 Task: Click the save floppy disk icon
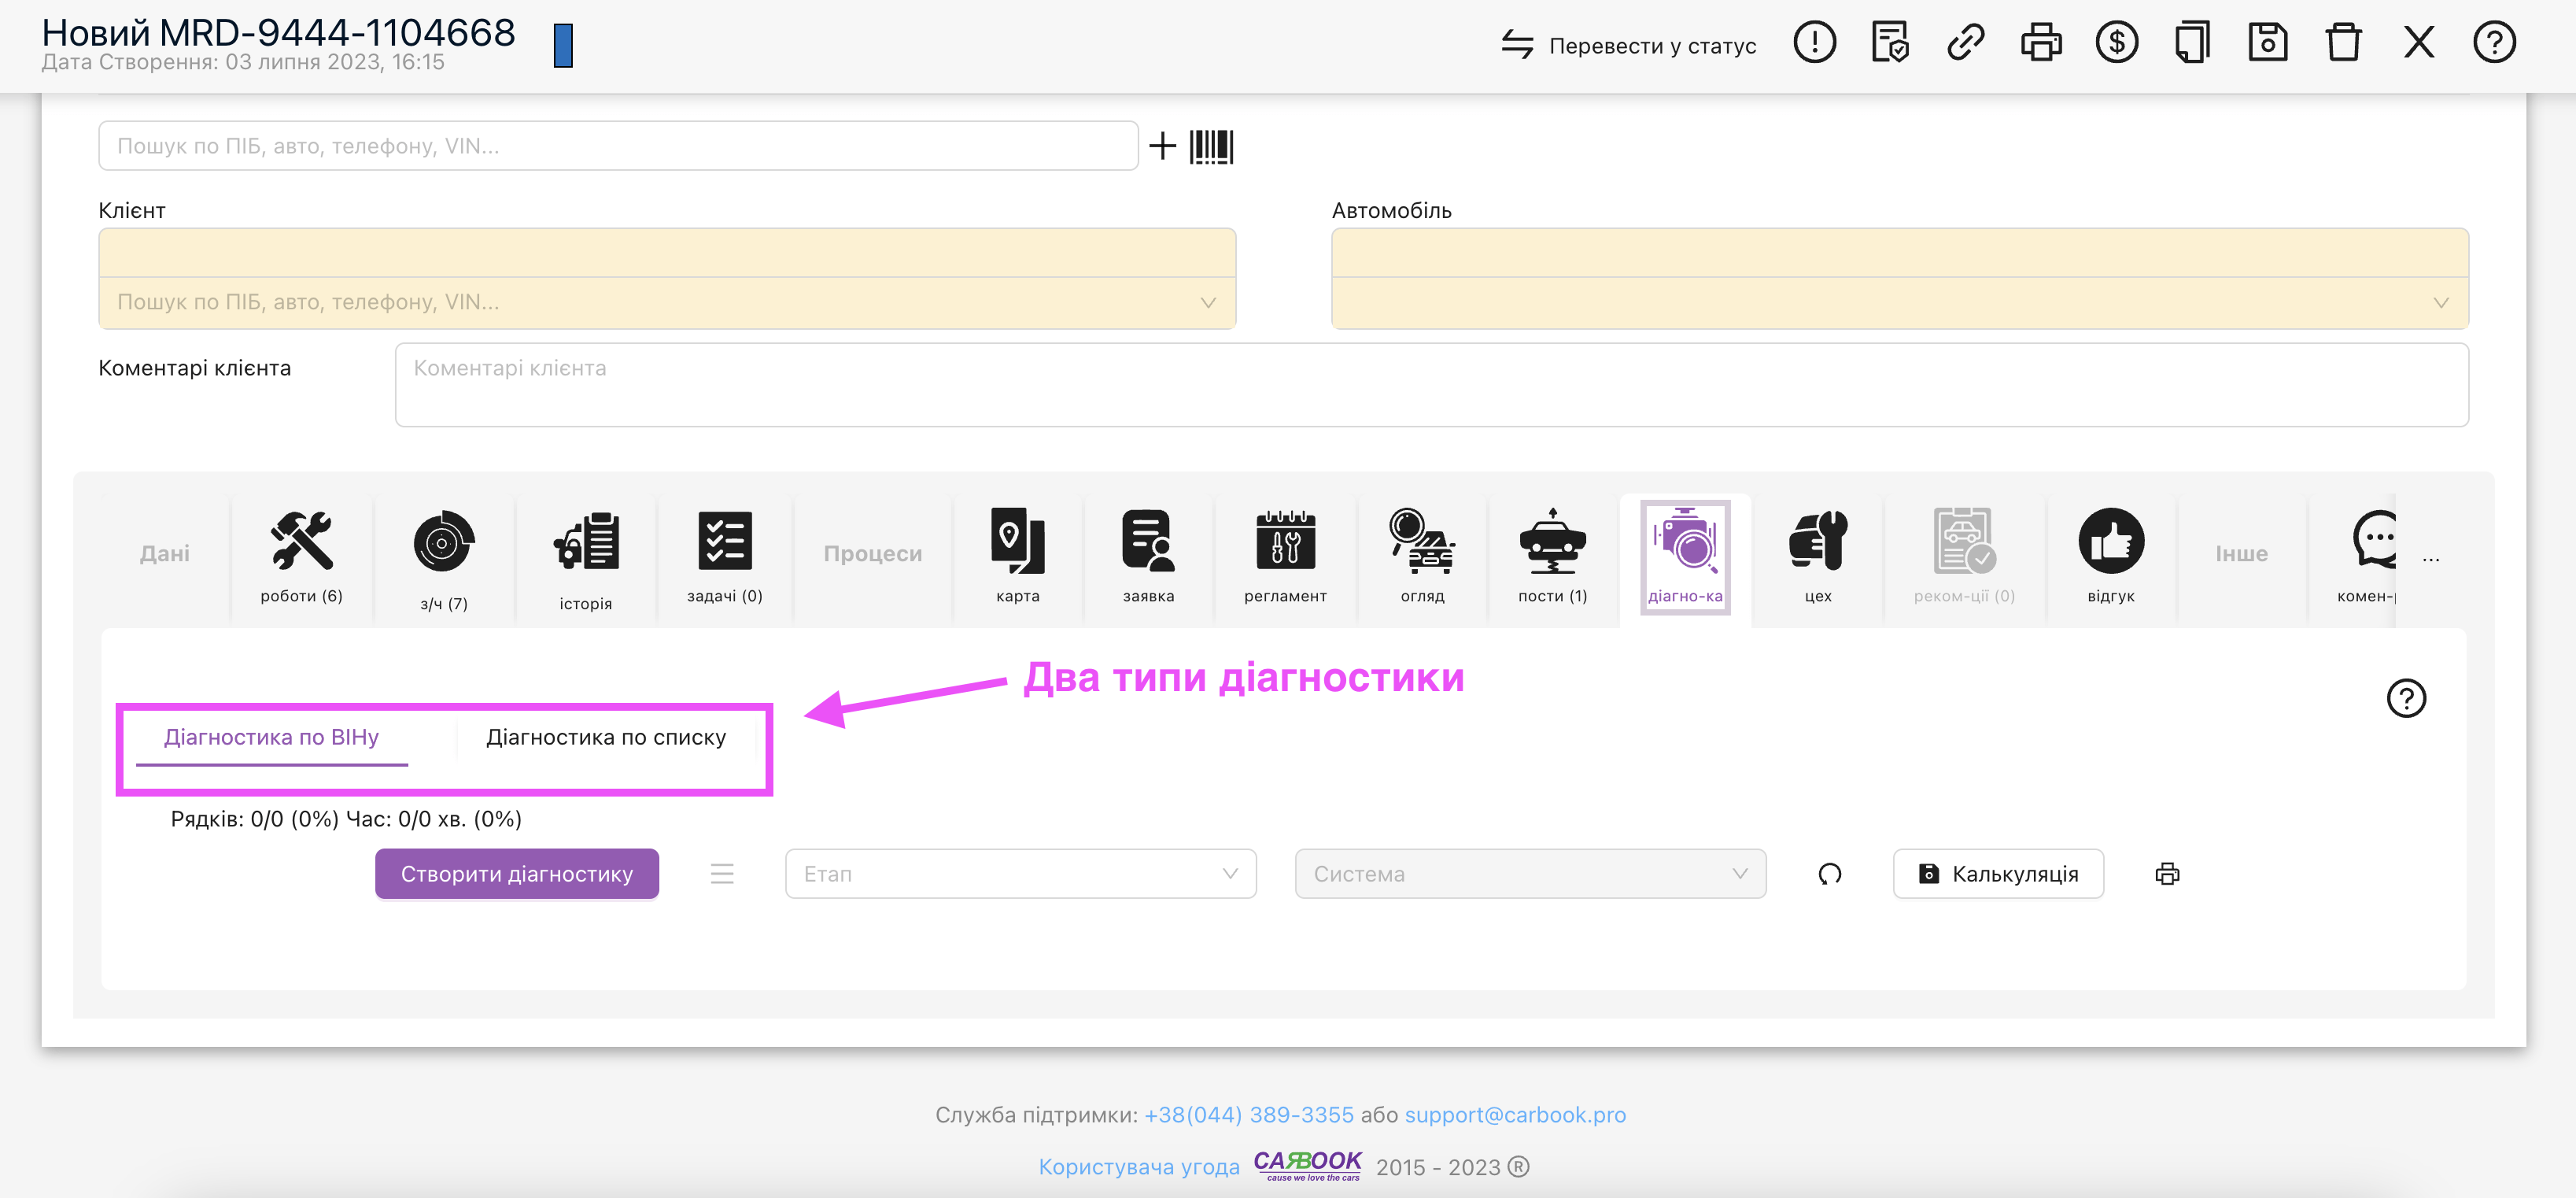coord(2267,43)
